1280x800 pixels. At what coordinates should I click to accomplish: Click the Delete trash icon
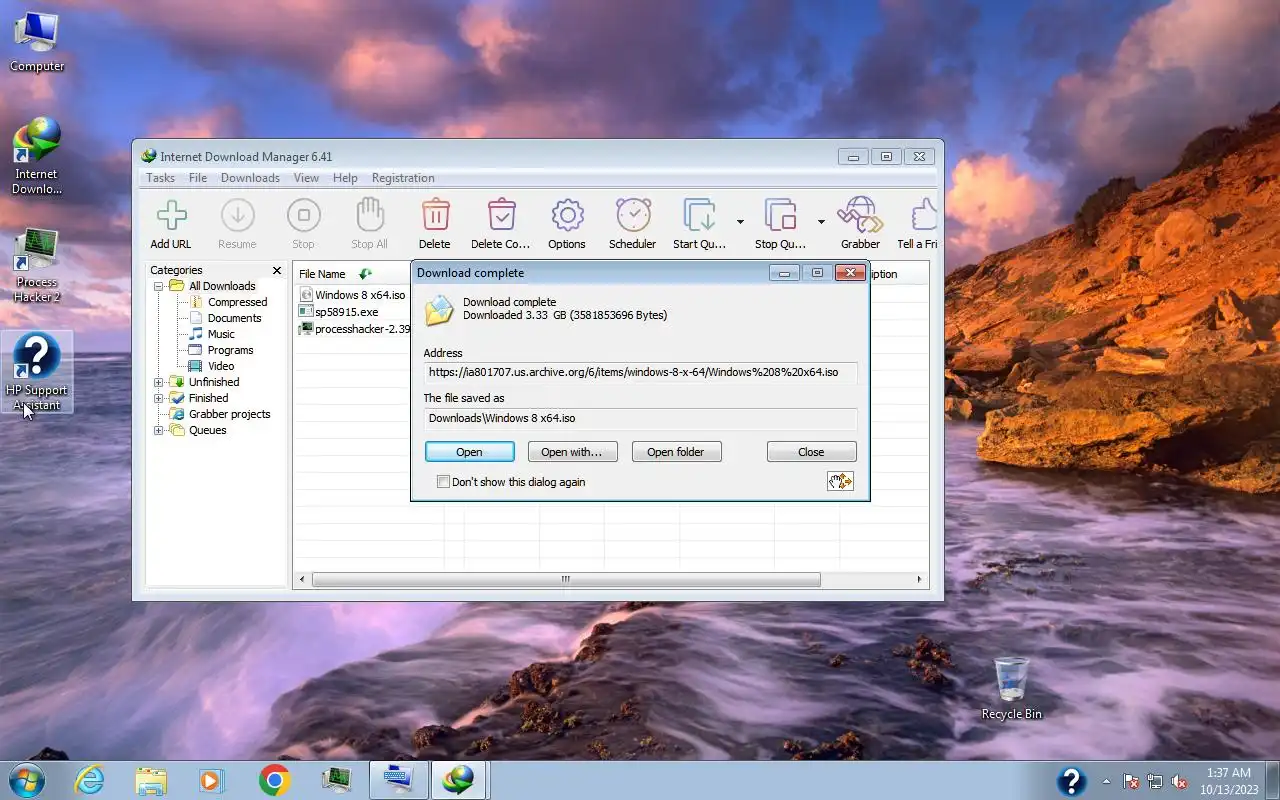pyautogui.click(x=435, y=223)
